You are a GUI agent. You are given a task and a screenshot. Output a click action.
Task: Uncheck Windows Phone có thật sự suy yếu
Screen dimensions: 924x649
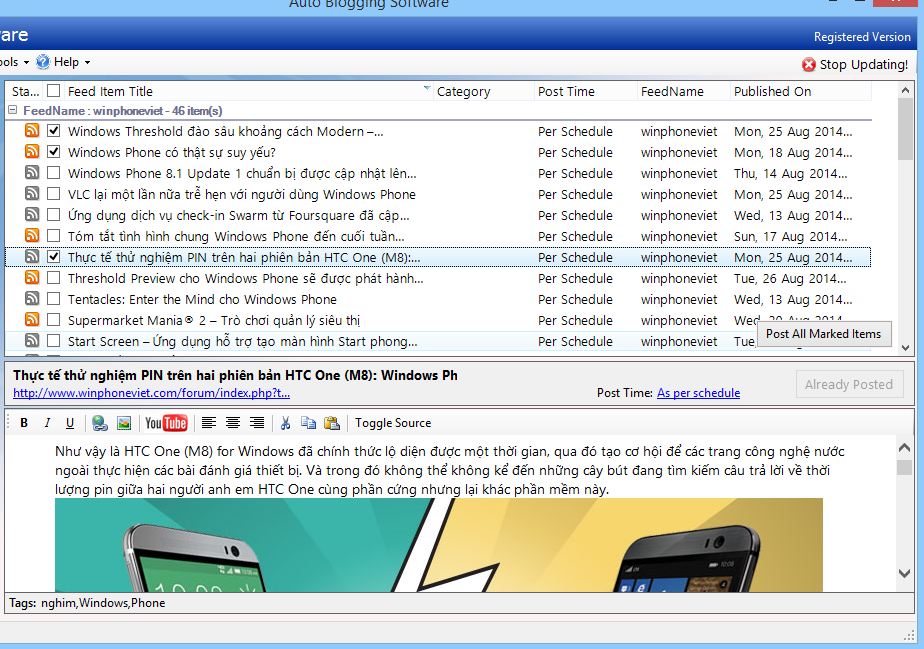(54, 152)
